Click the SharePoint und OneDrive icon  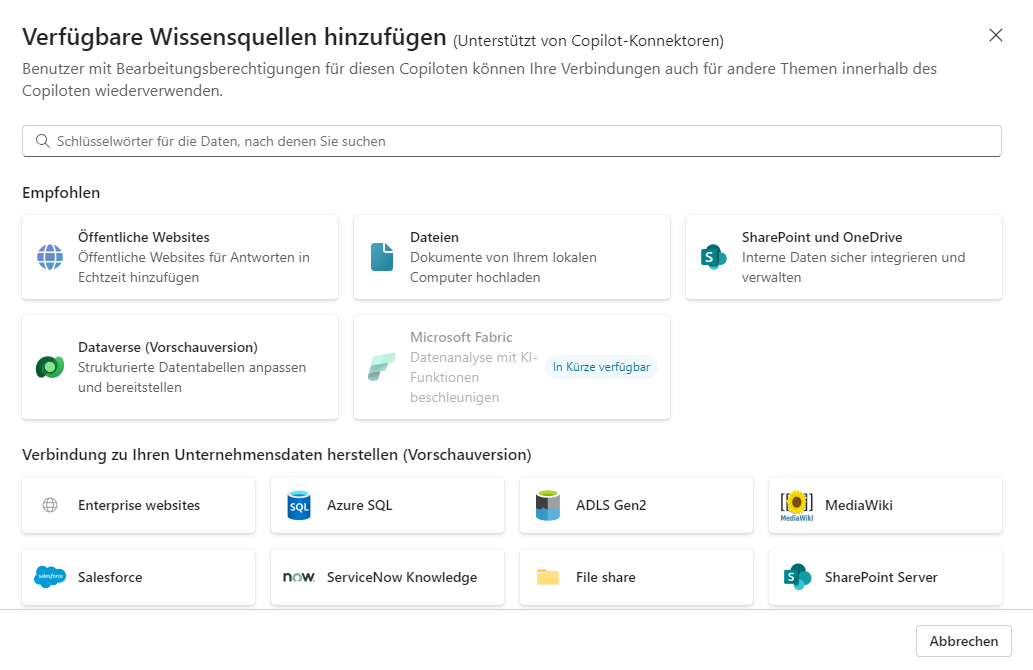[x=713, y=257]
